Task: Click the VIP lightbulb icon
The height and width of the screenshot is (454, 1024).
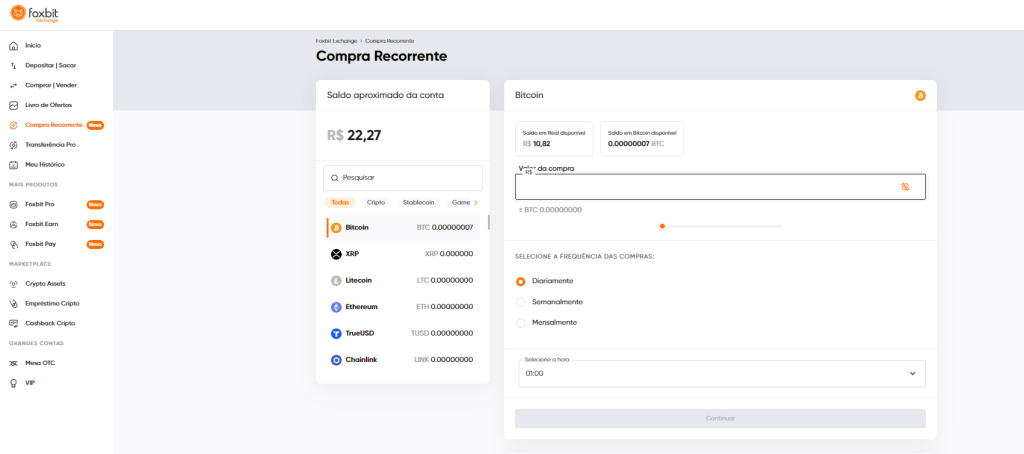Action: click(x=13, y=383)
